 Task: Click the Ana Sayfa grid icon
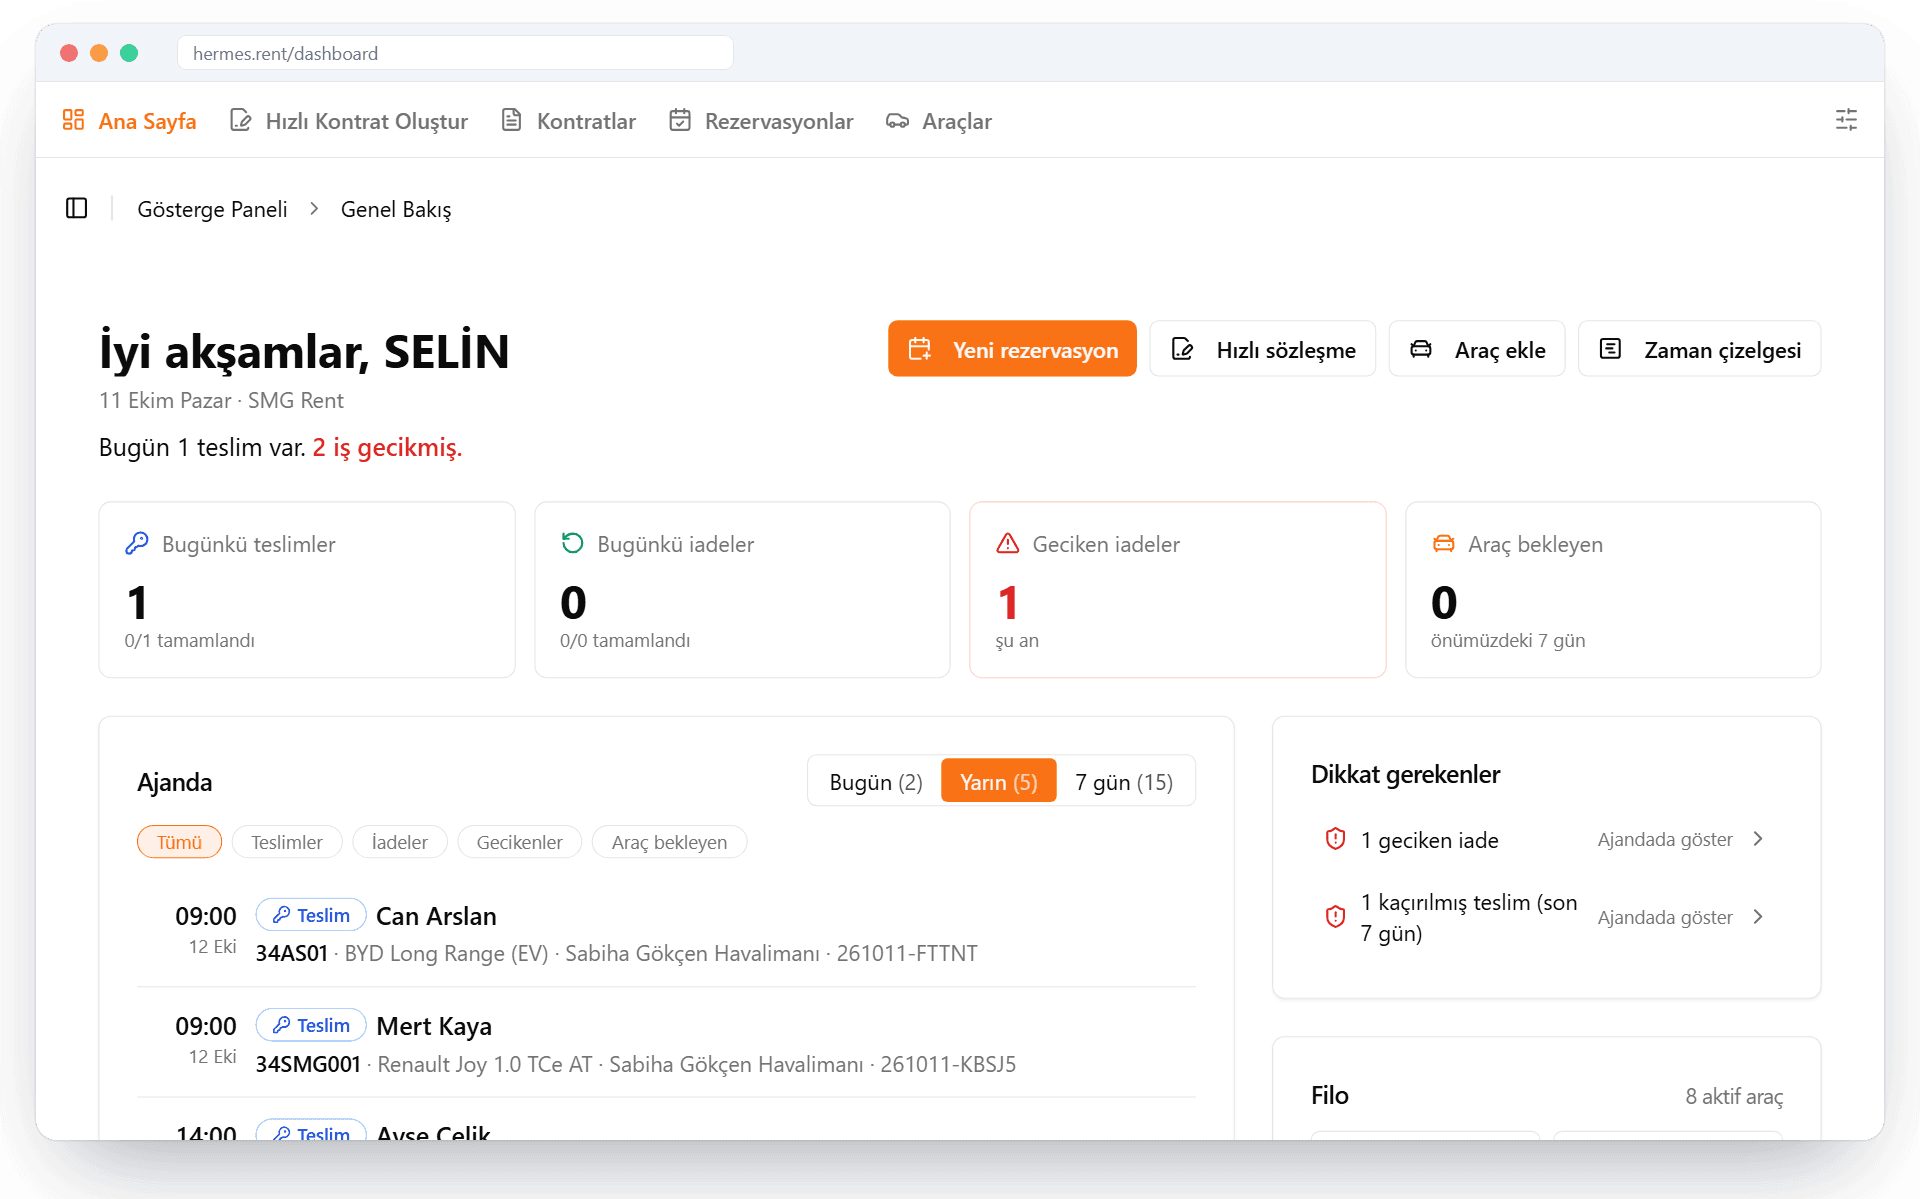point(73,120)
